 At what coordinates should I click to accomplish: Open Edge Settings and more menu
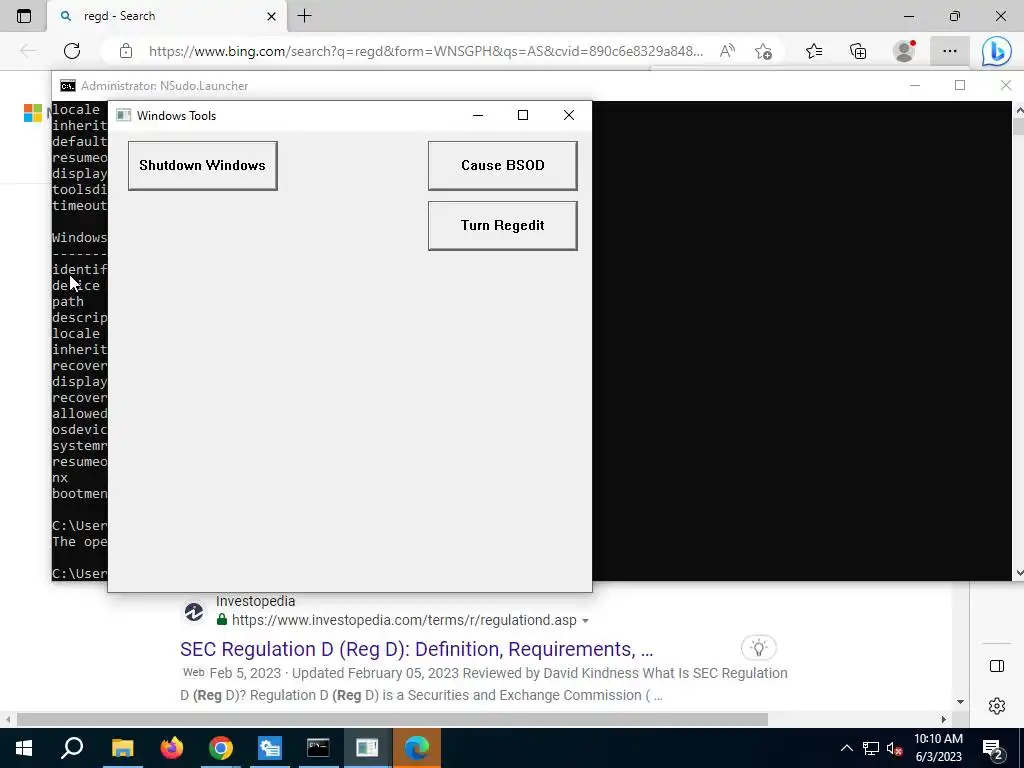[950, 51]
